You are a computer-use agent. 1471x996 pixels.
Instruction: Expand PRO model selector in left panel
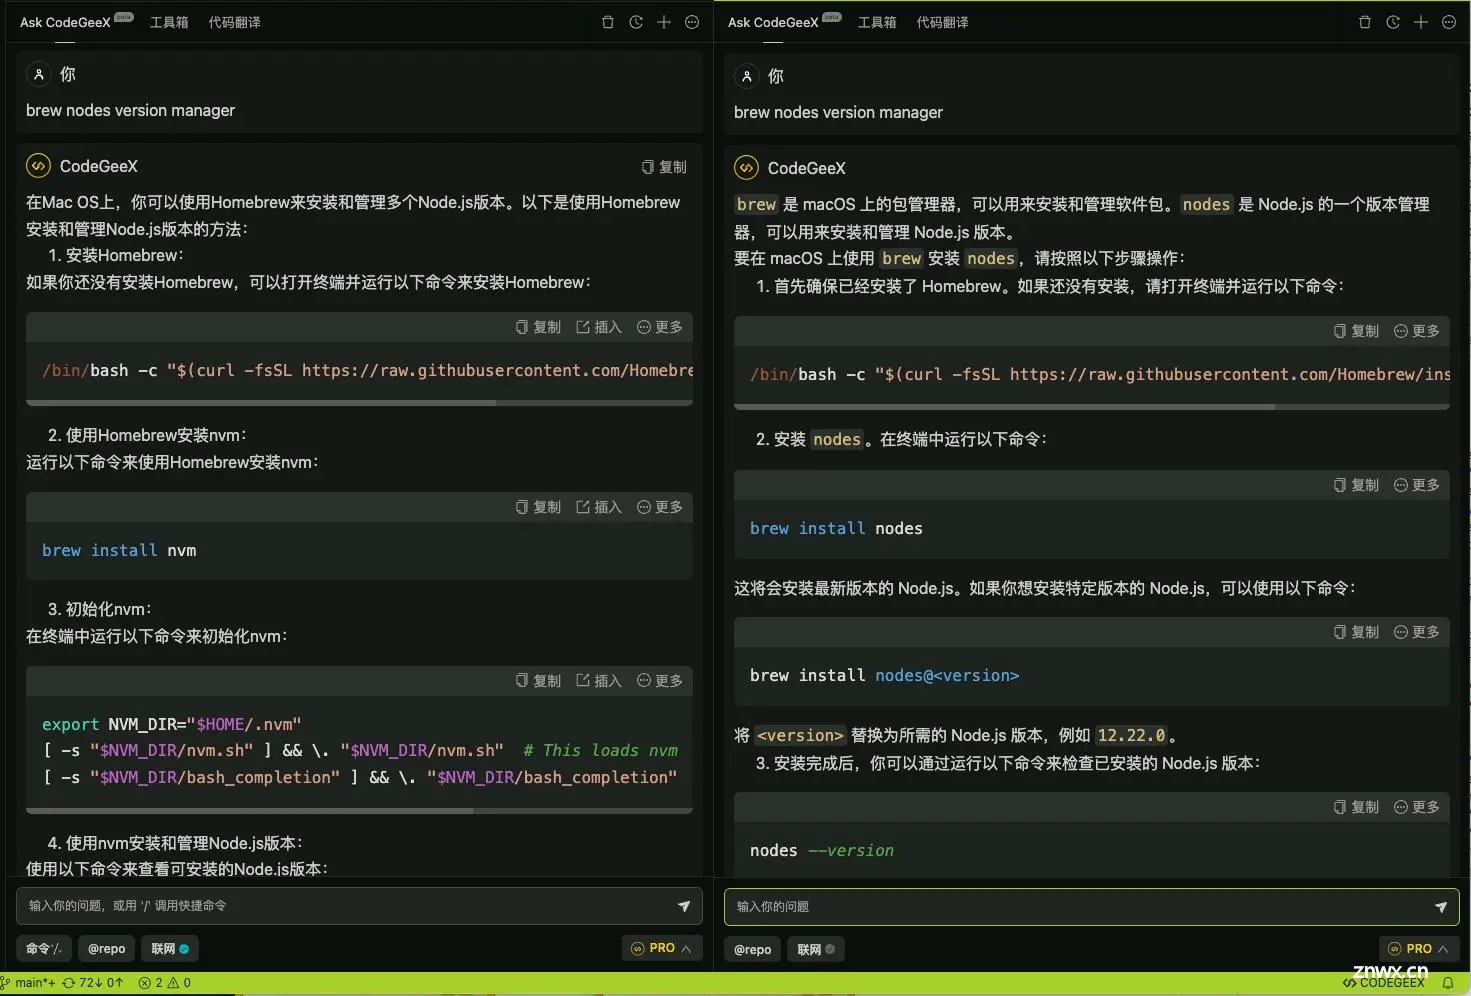[661, 948]
